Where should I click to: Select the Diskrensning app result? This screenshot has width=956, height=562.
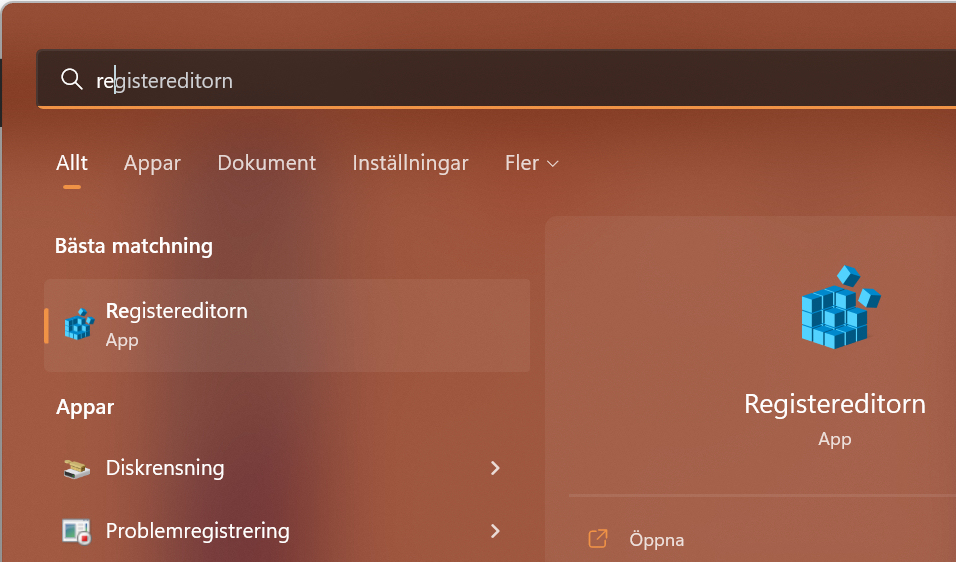tap(287, 468)
